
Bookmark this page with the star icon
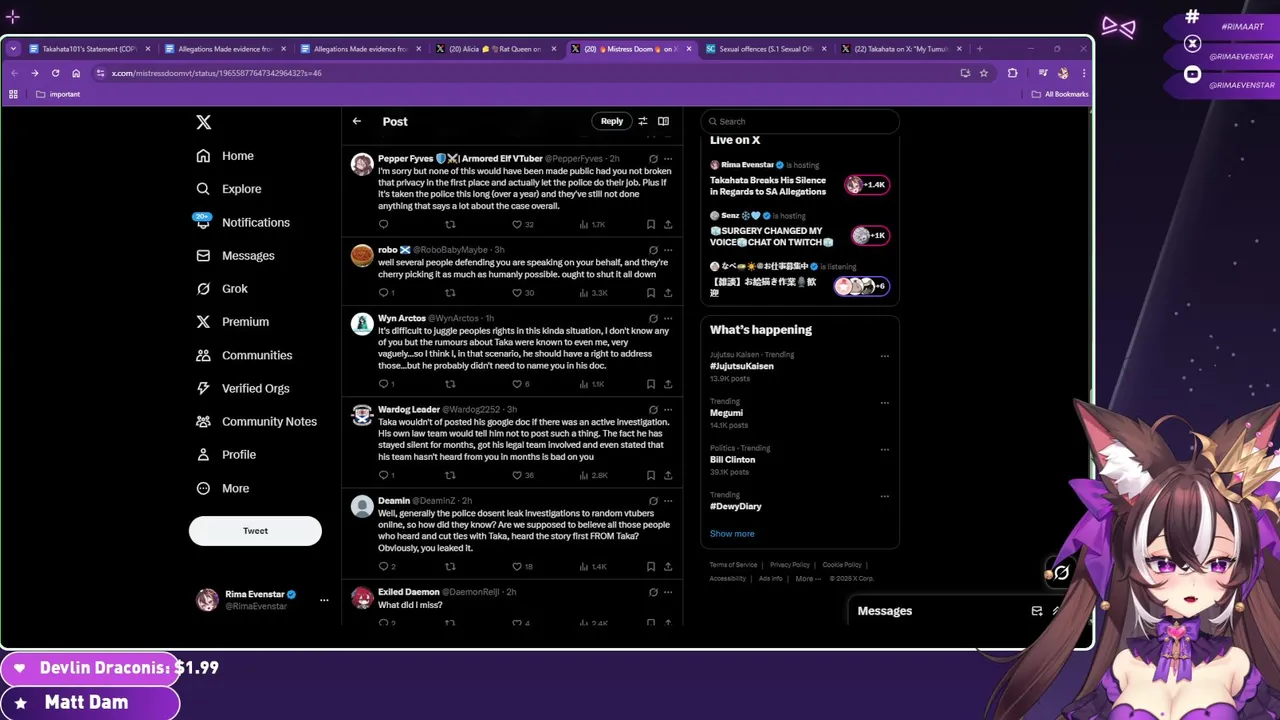click(984, 73)
